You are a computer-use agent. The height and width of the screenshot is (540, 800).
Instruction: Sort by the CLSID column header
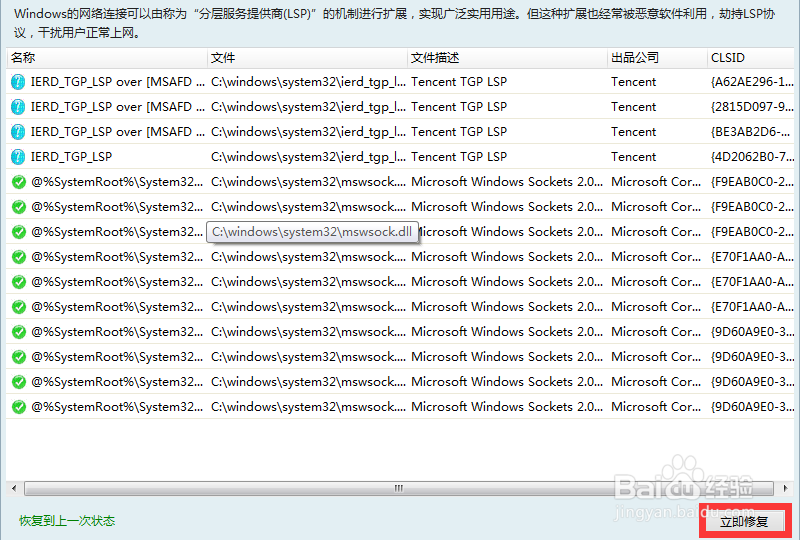(x=751, y=58)
